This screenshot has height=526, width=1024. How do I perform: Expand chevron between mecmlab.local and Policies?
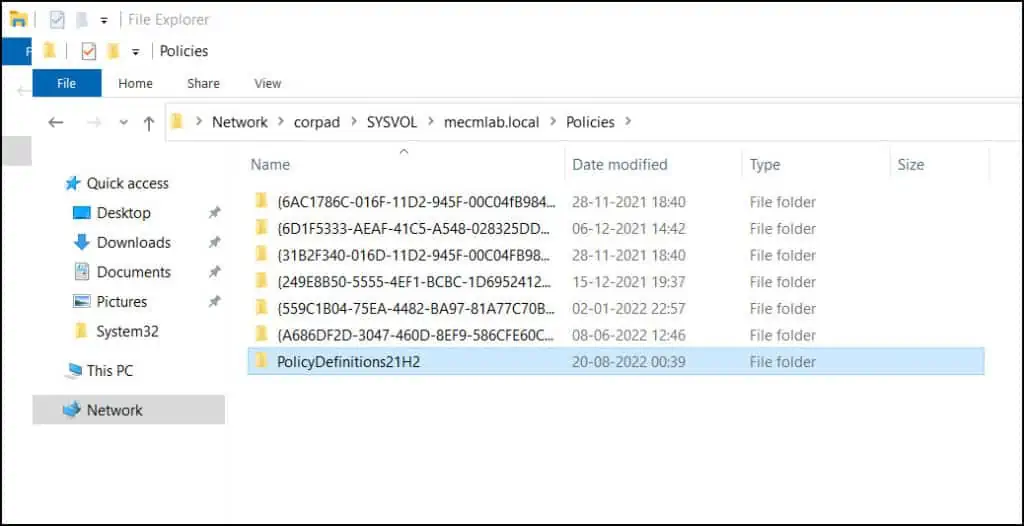click(553, 122)
